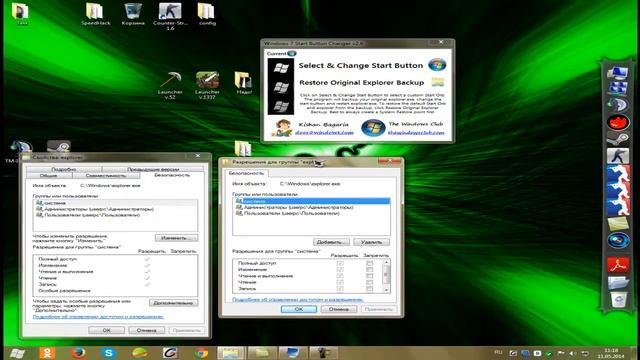Launch Firefox from the taskbar
The image size is (640, 360).
[78, 353]
